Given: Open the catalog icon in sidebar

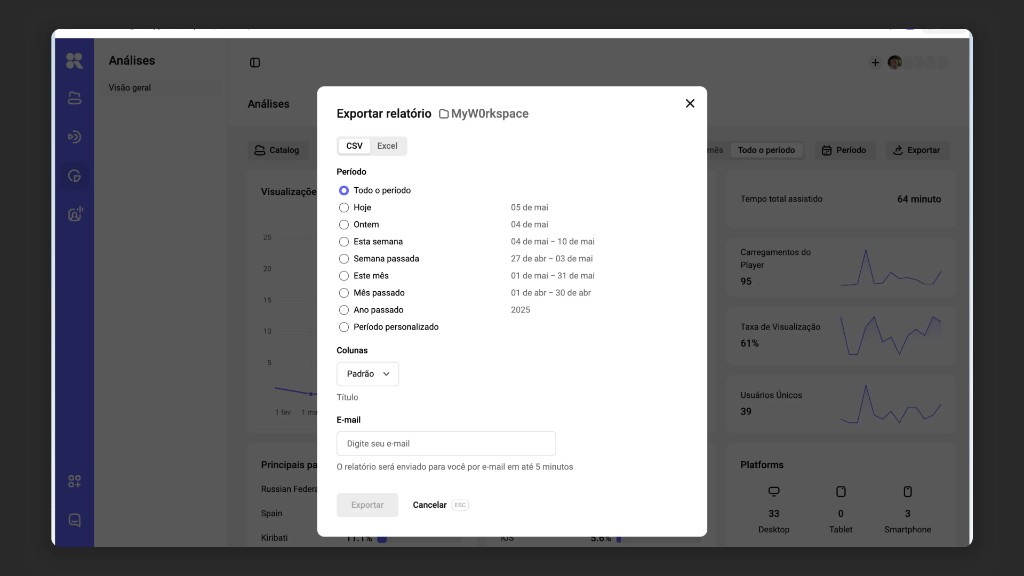Looking at the screenshot, I should coord(74,98).
